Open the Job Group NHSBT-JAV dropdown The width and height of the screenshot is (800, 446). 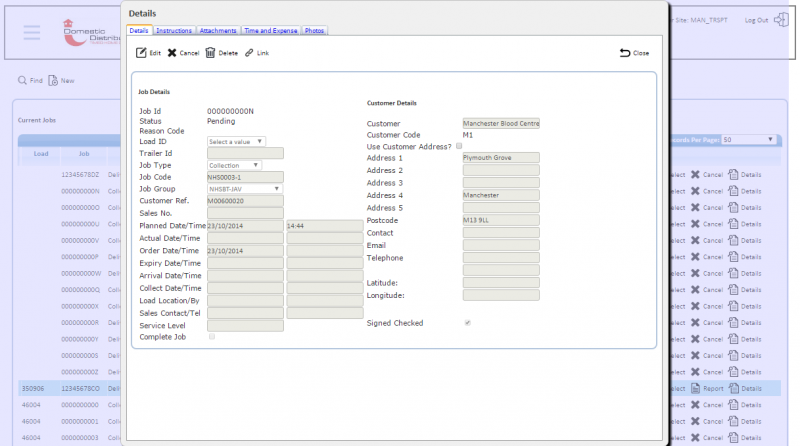[x=245, y=189]
